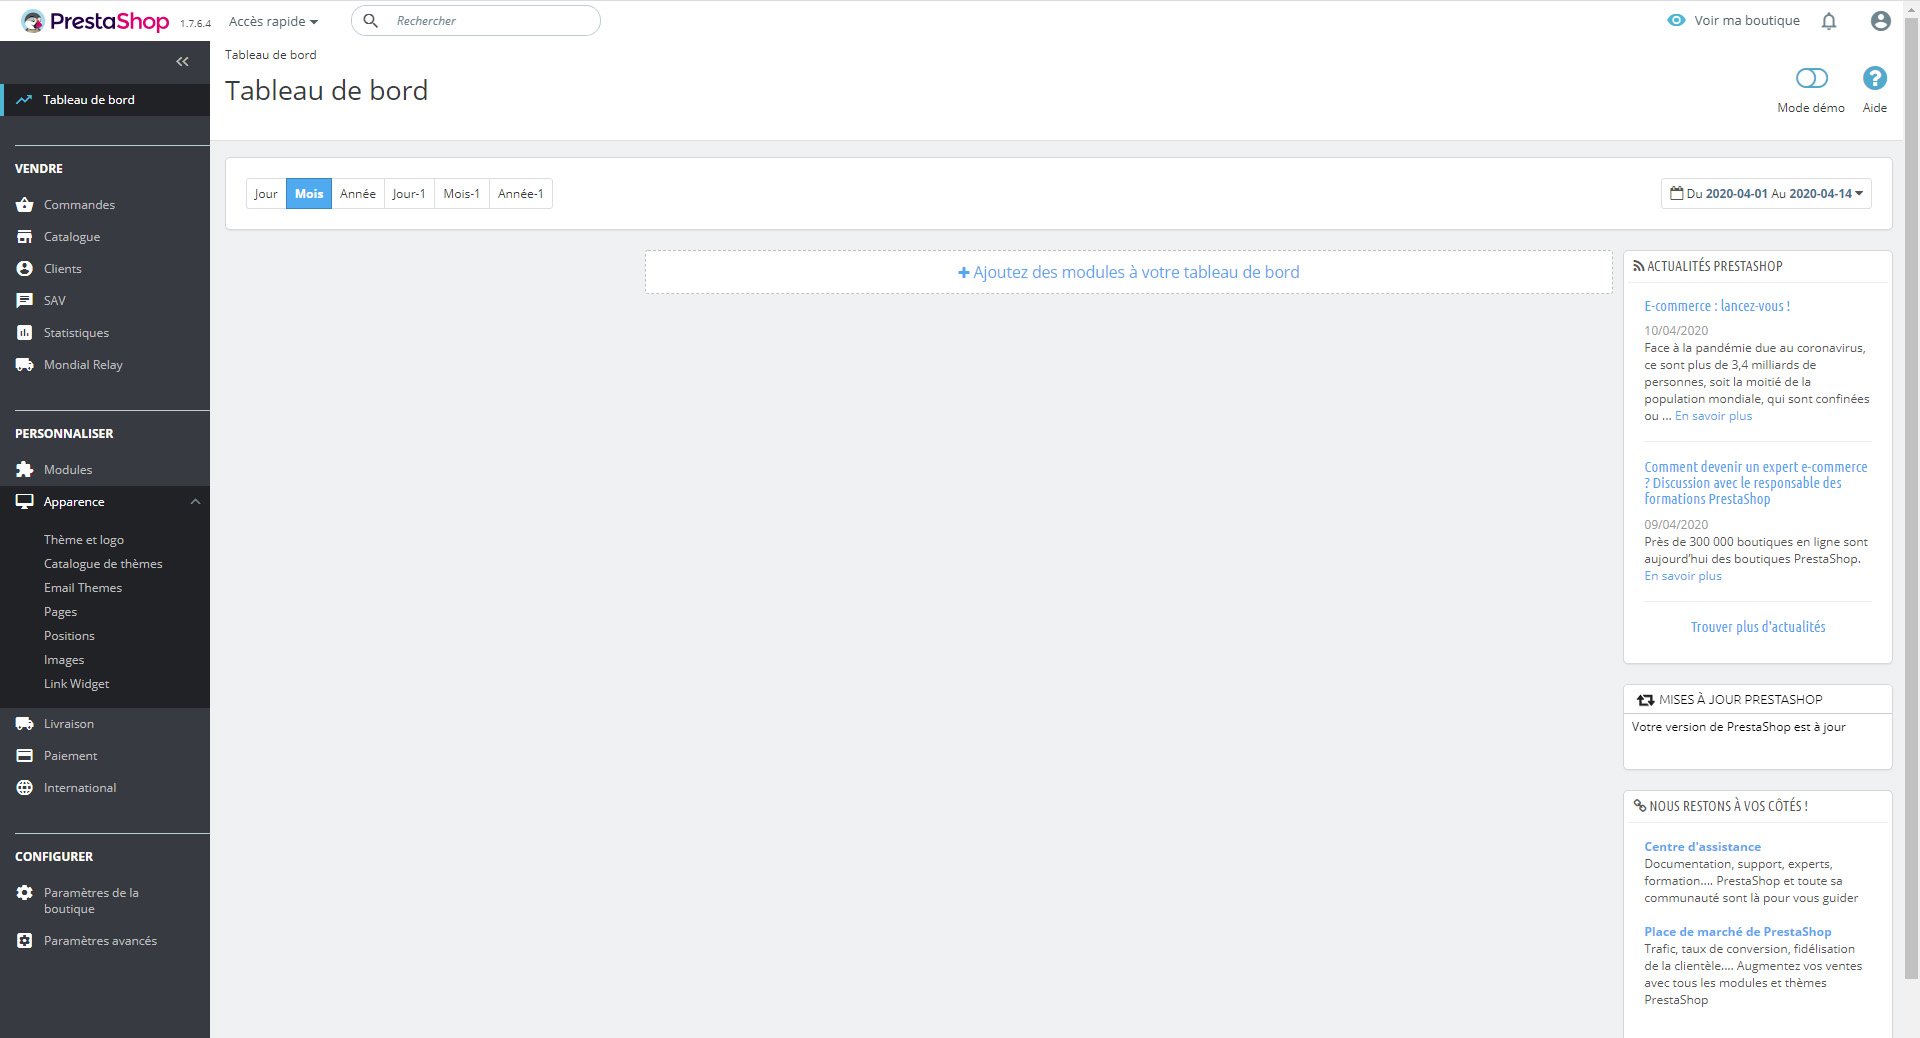Image resolution: width=1920 pixels, height=1038 pixels.
Task: Open Place de marché de PrestaShop link
Action: pos(1738,932)
